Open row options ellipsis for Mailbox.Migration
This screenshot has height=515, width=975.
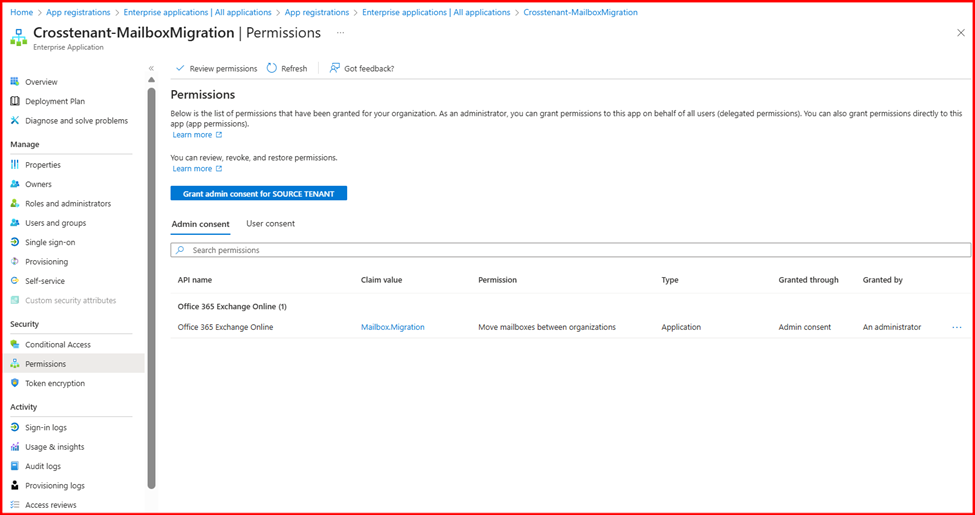point(957,328)
